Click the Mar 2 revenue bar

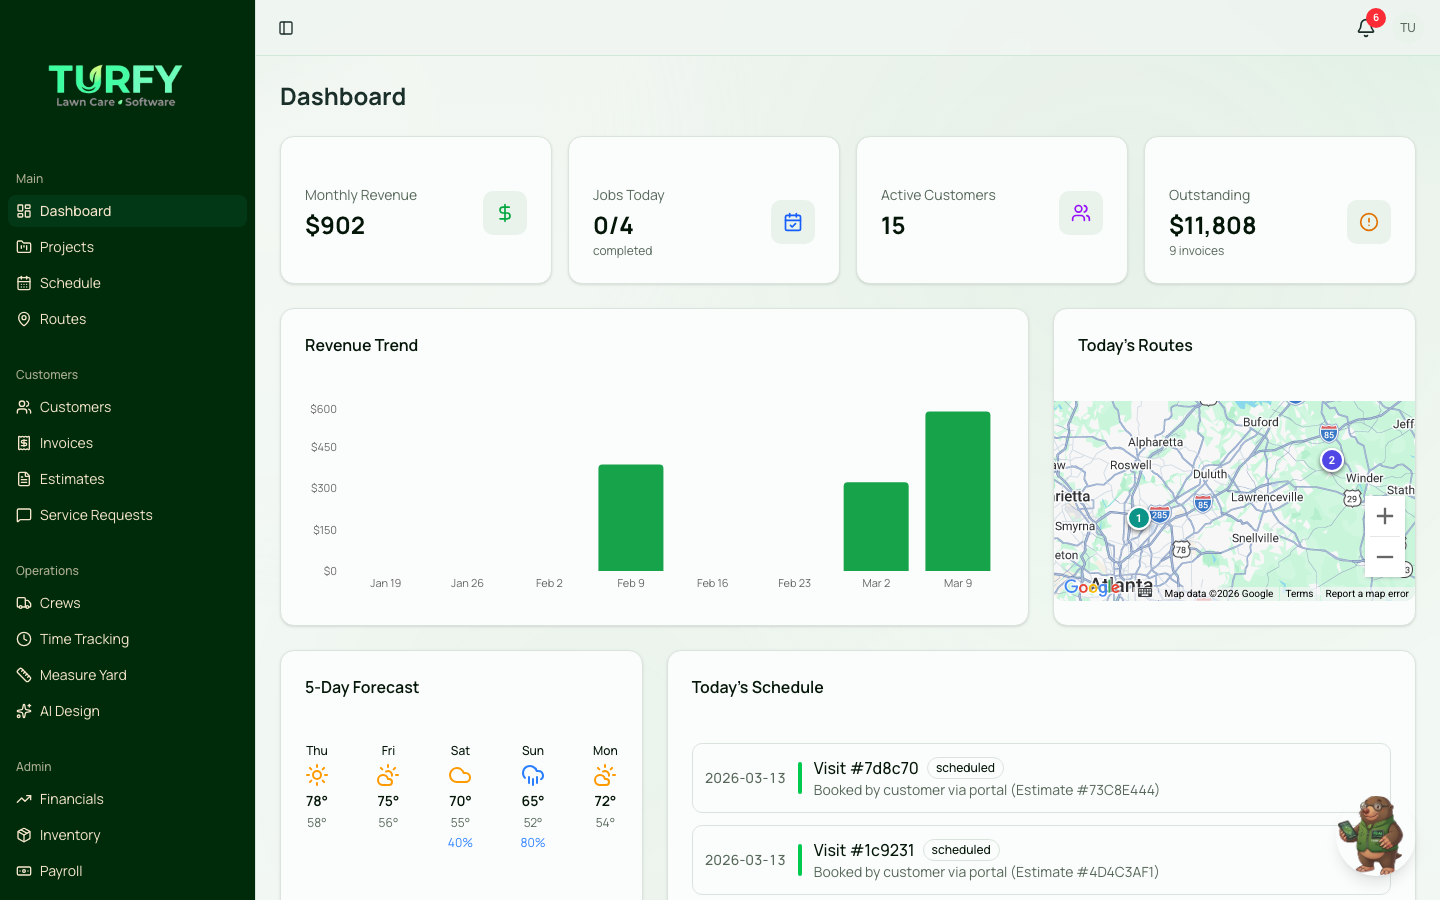pos(876,527)
